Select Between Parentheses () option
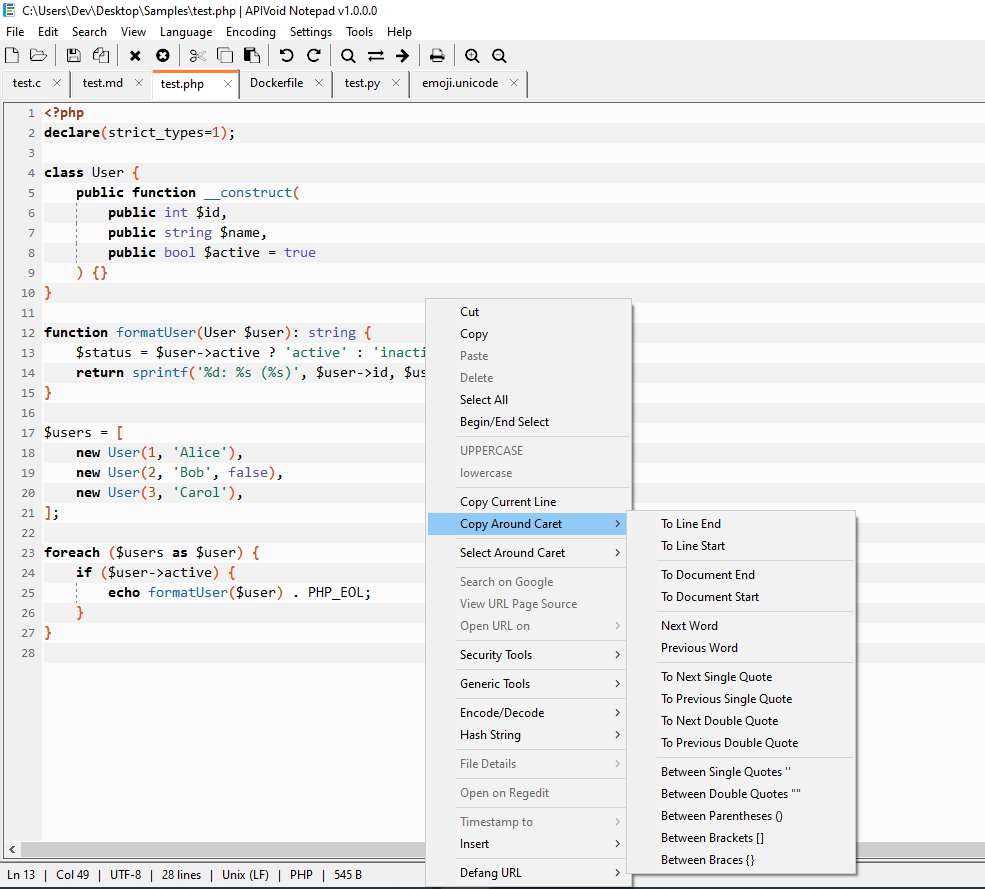 741,815
